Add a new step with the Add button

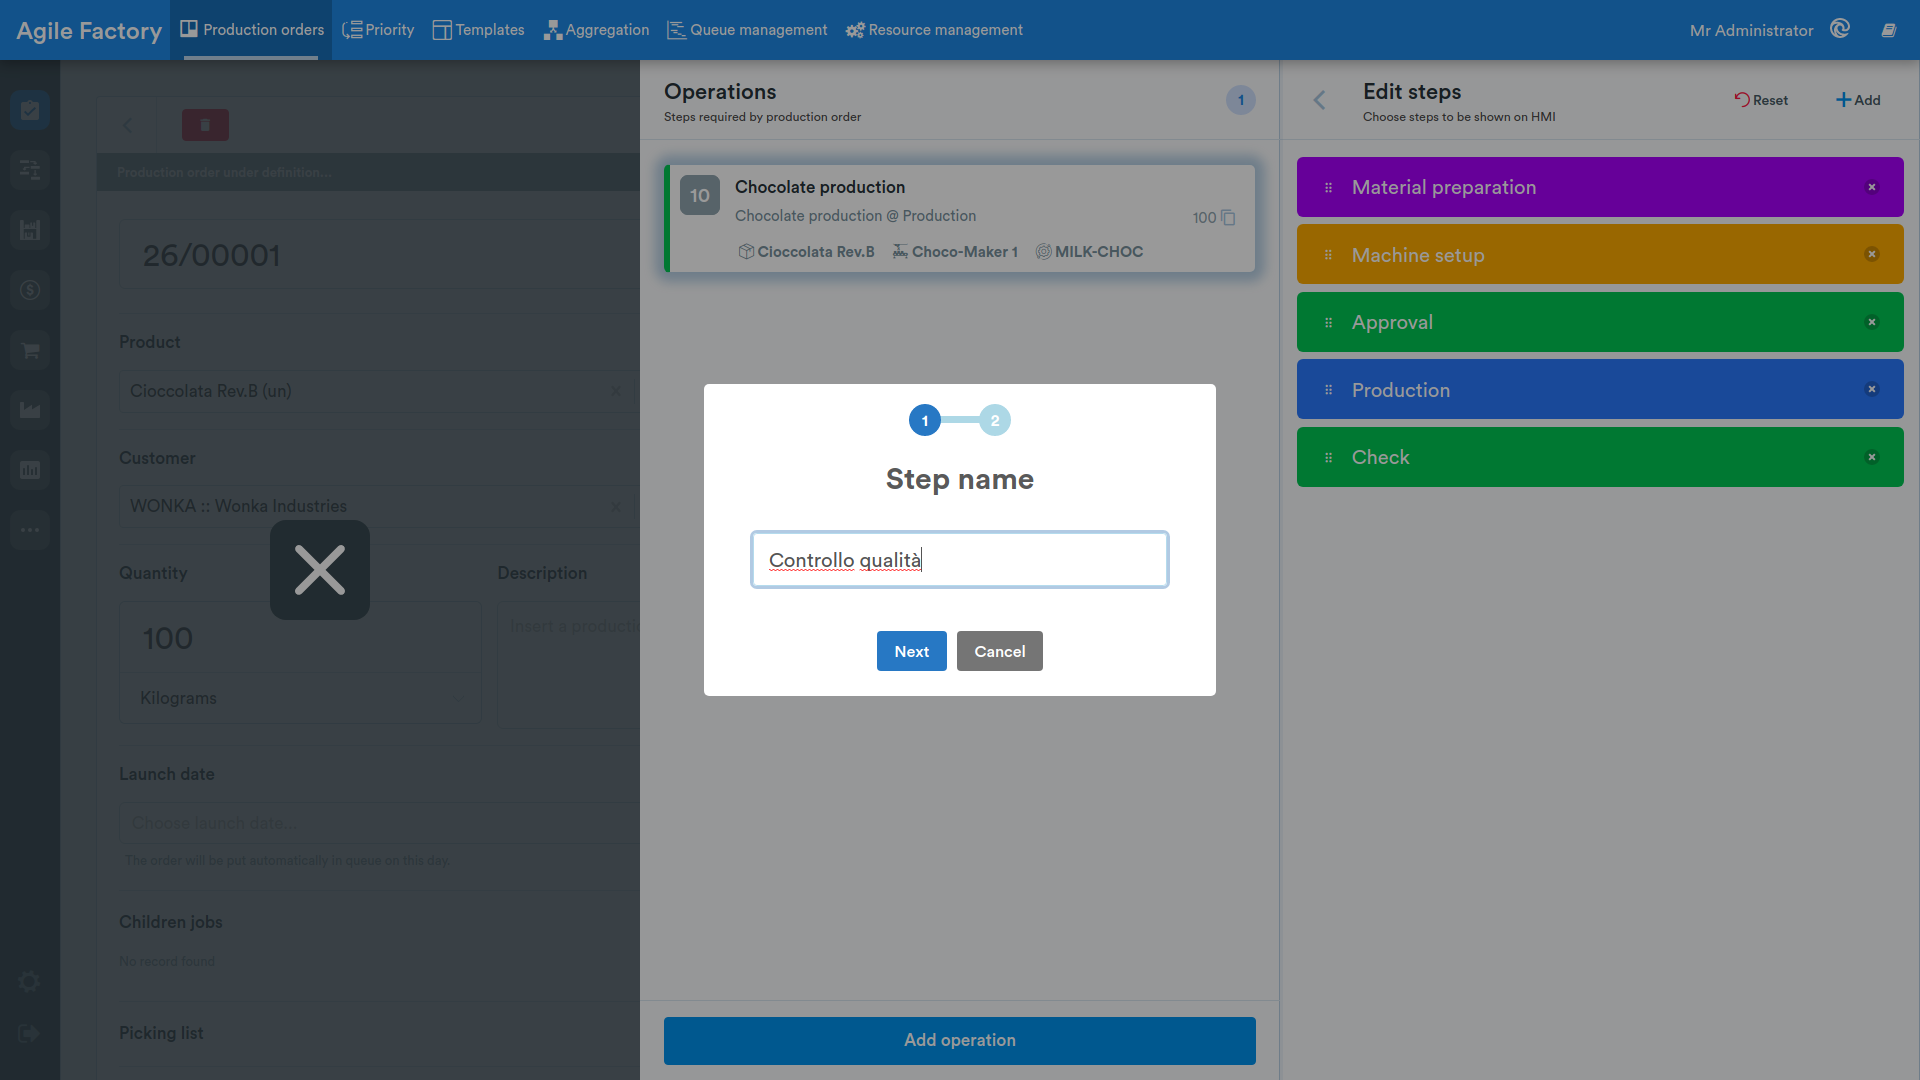point(1858,100)
